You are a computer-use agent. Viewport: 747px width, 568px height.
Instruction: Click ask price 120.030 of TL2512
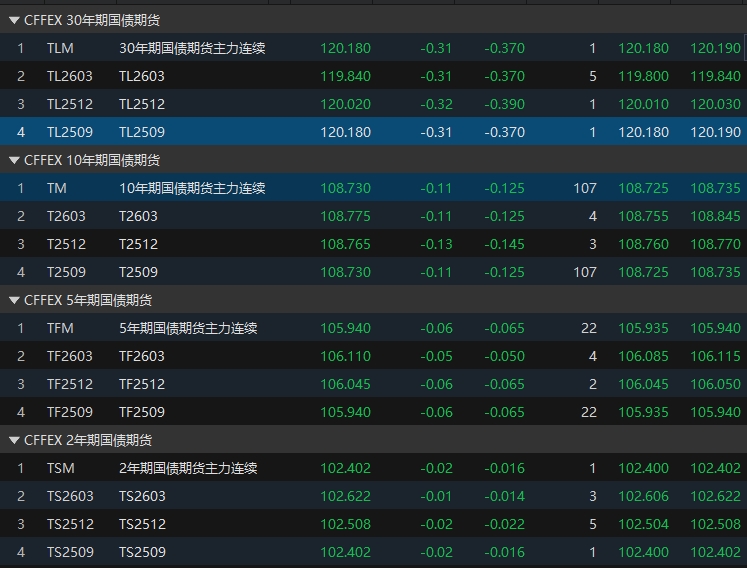click(x=716, y=104)
